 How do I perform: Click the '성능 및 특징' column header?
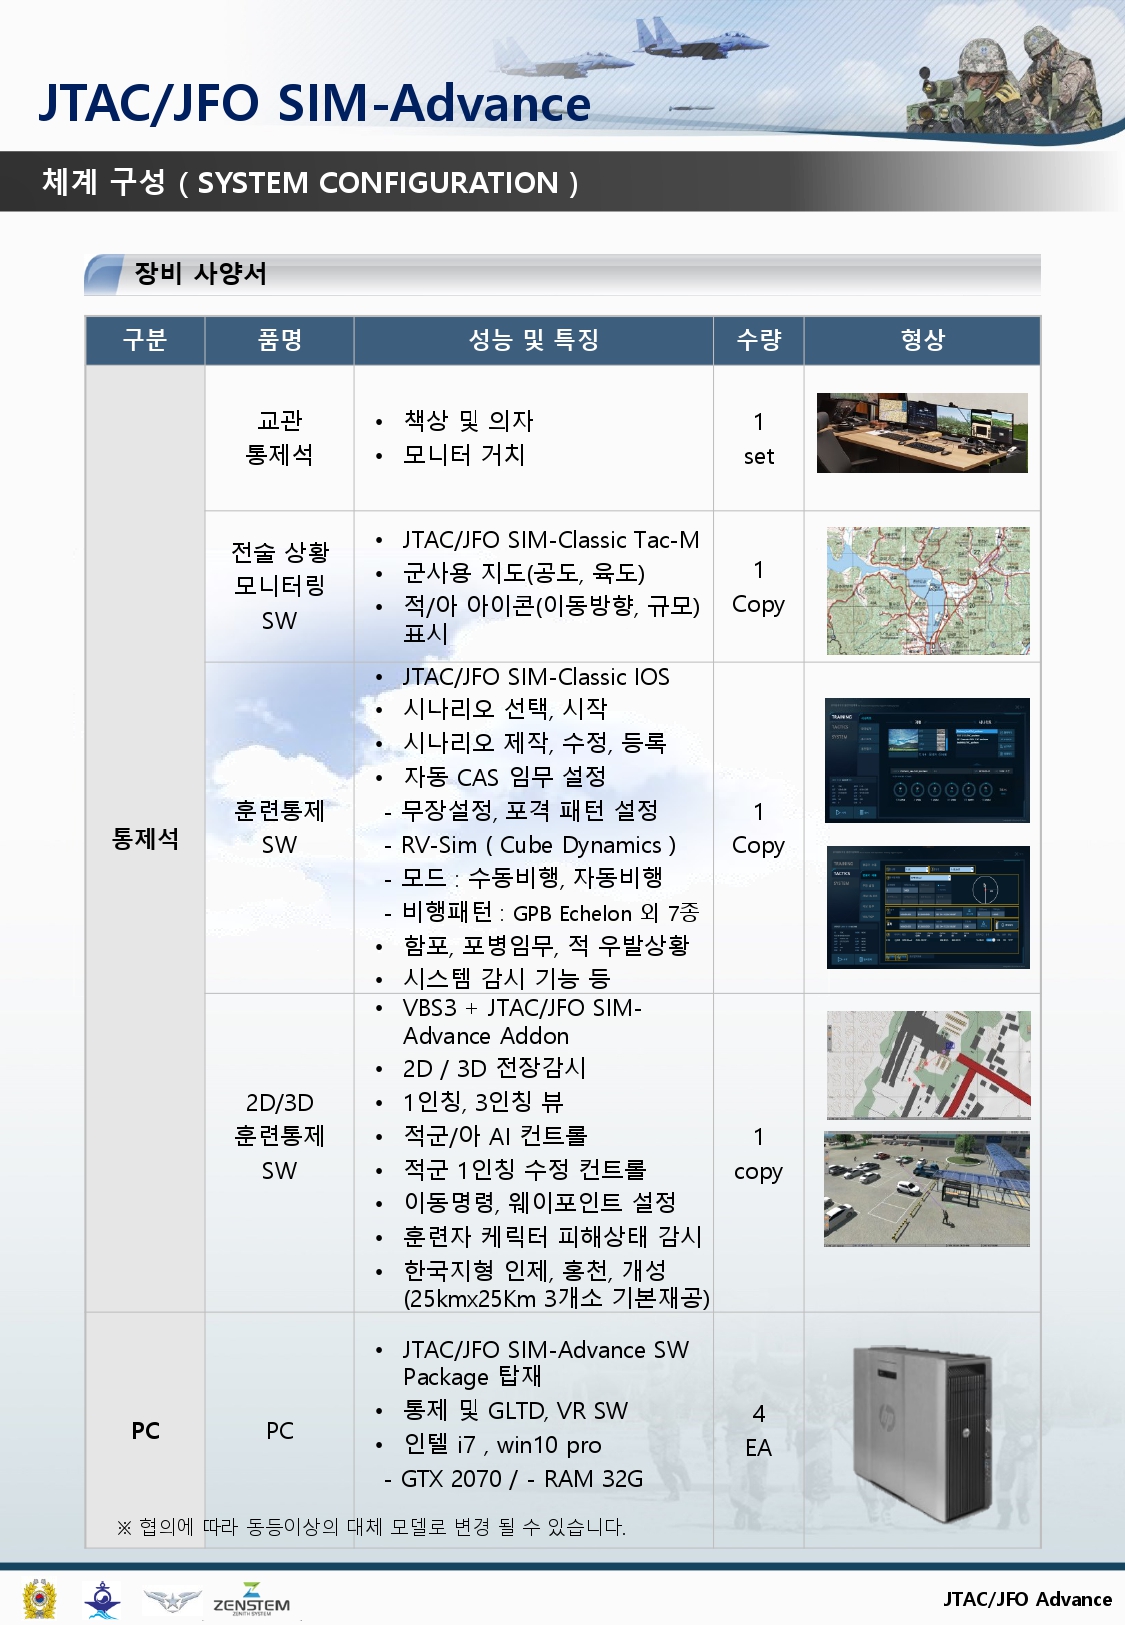click(534, 340)
